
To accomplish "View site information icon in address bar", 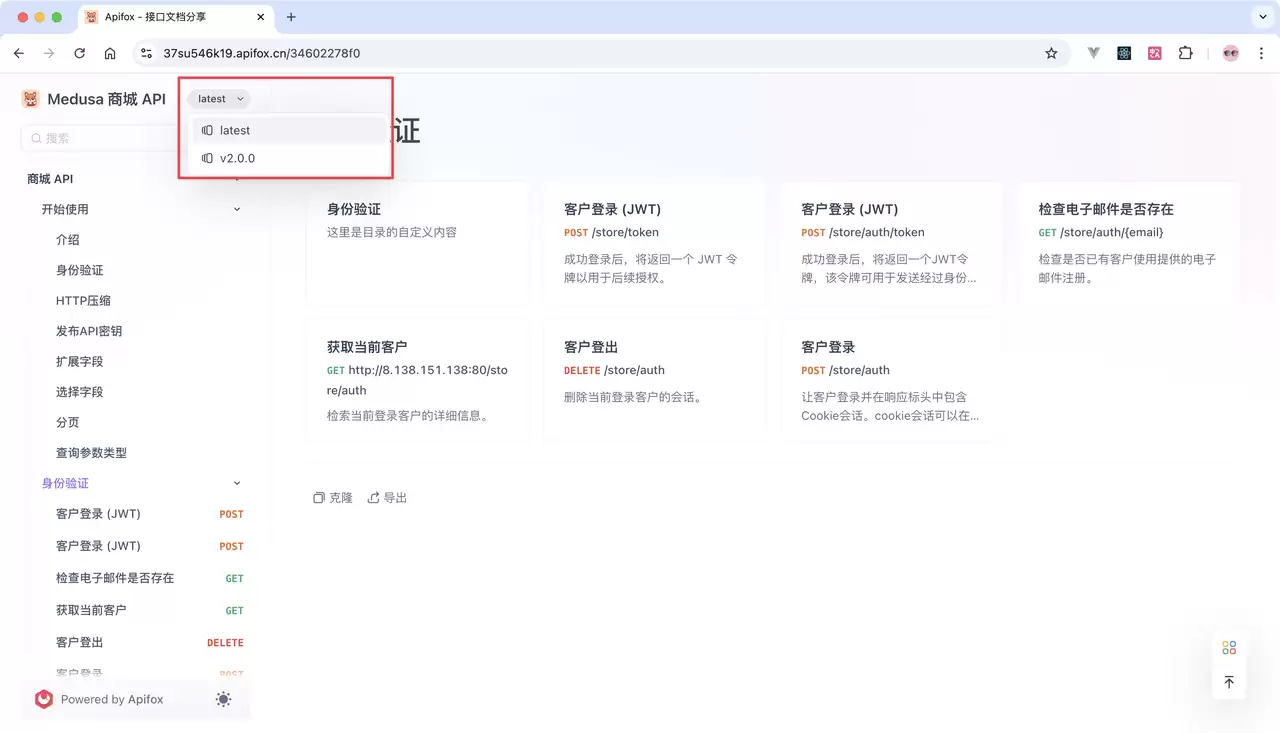I will pyautogui.click(x=146, y=53).
